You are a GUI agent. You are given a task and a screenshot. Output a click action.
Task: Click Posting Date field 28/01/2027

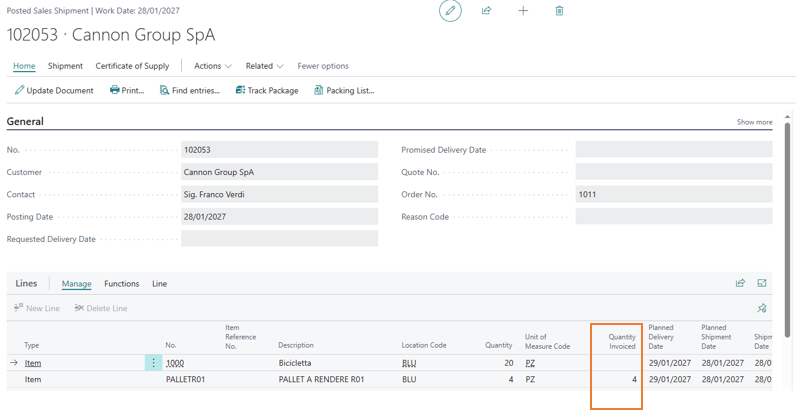pyautogui.click(x=279, y=217)
